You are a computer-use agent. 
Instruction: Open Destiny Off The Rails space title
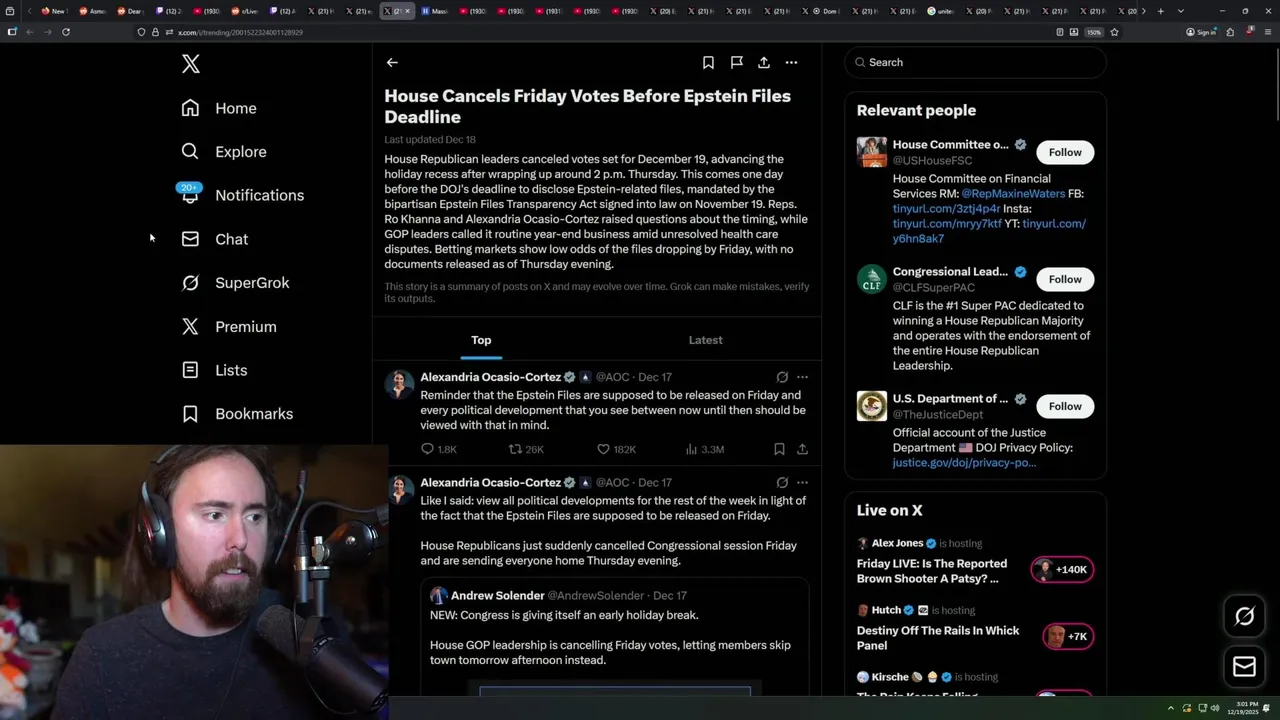click(938, 638)
